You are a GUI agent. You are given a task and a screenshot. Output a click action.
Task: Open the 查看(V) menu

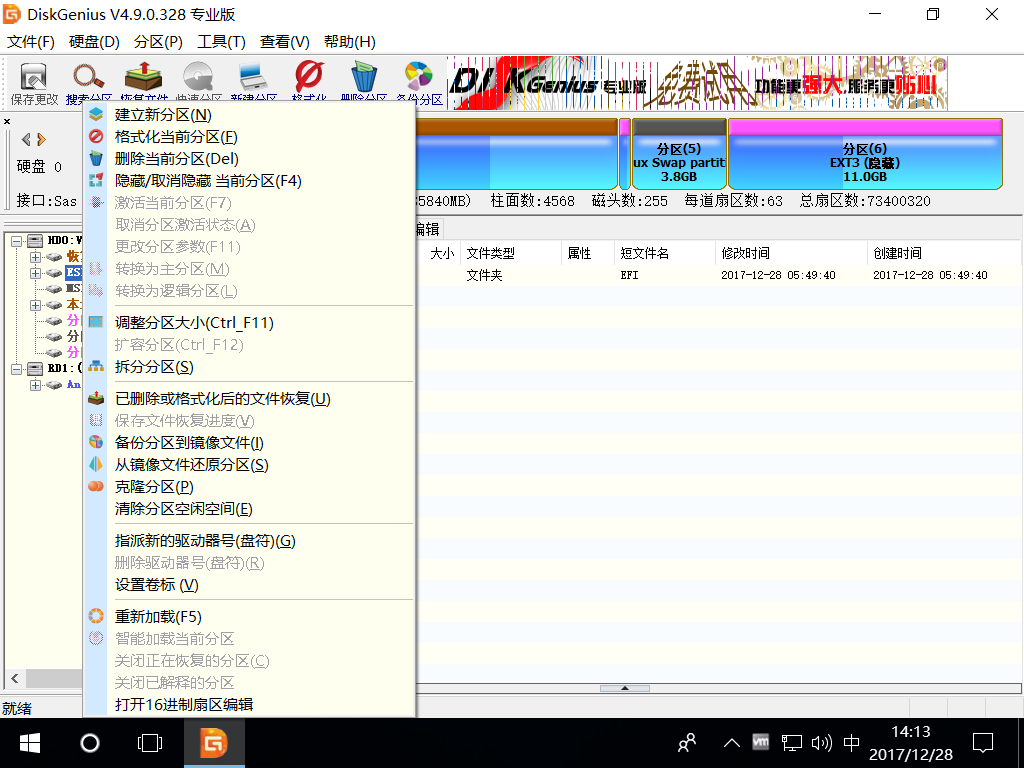tap(285, 42)
